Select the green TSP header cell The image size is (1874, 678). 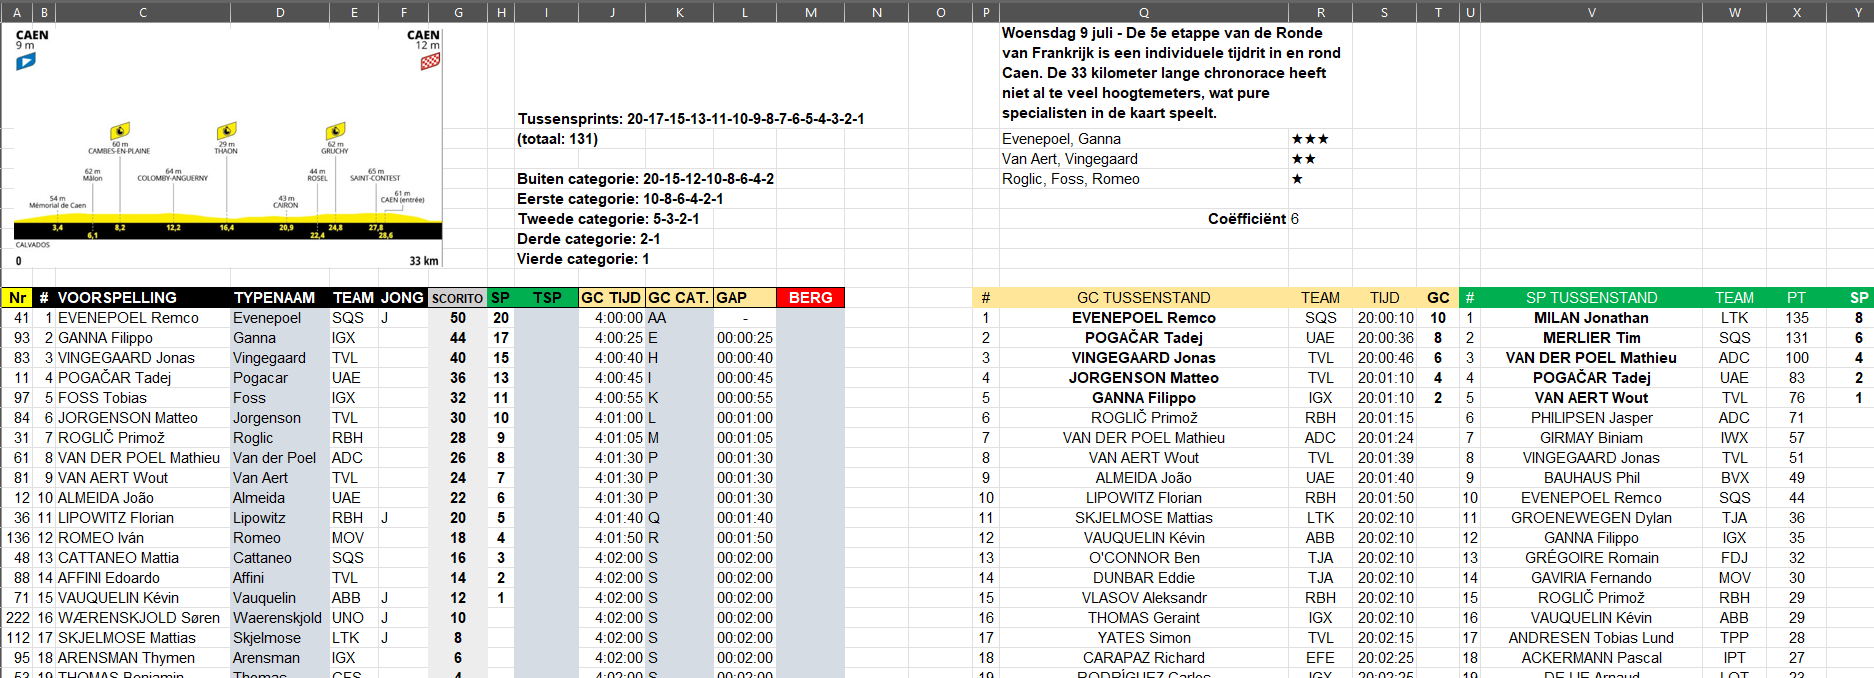[x=546, y=298]
